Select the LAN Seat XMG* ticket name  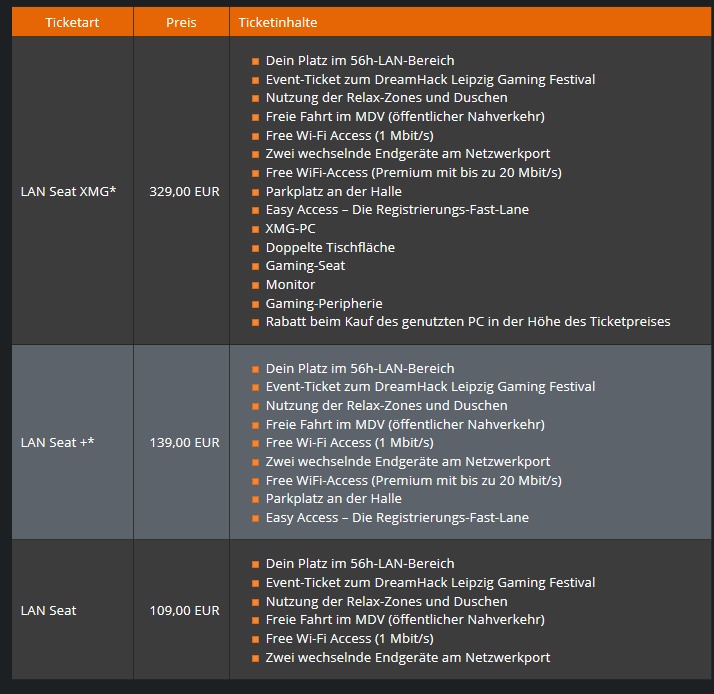click(68, 191)
